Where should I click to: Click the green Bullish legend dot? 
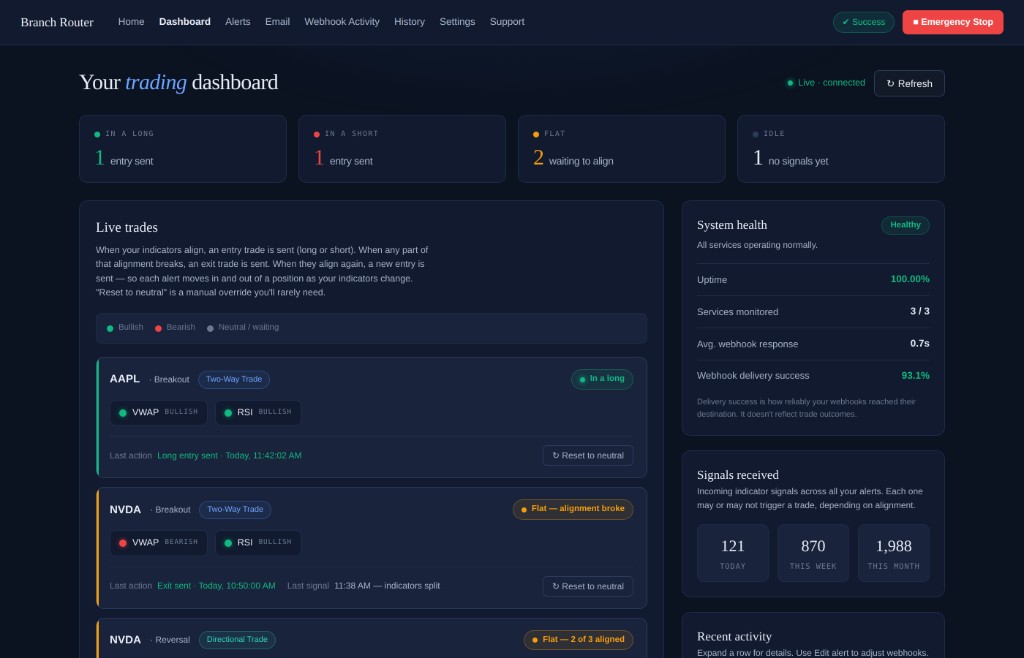point(110,328)
